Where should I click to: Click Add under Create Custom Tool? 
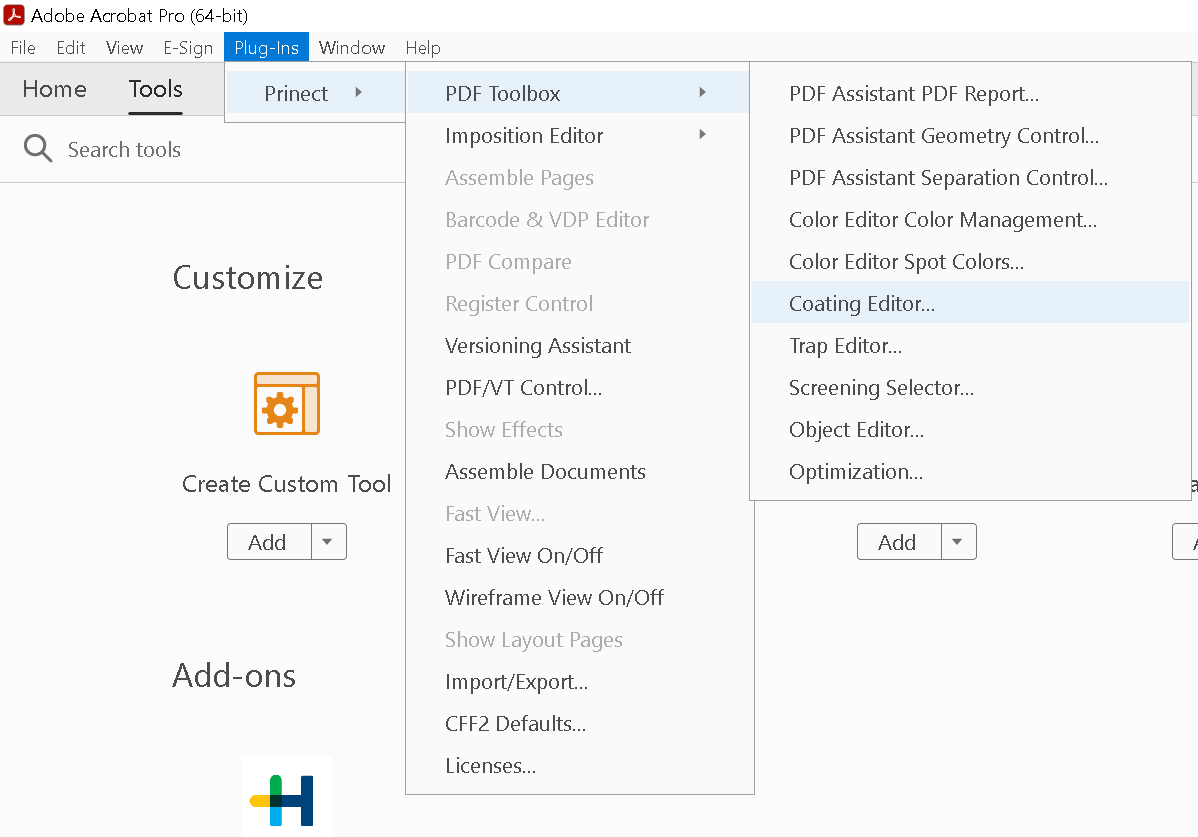[x=269, y=541]
